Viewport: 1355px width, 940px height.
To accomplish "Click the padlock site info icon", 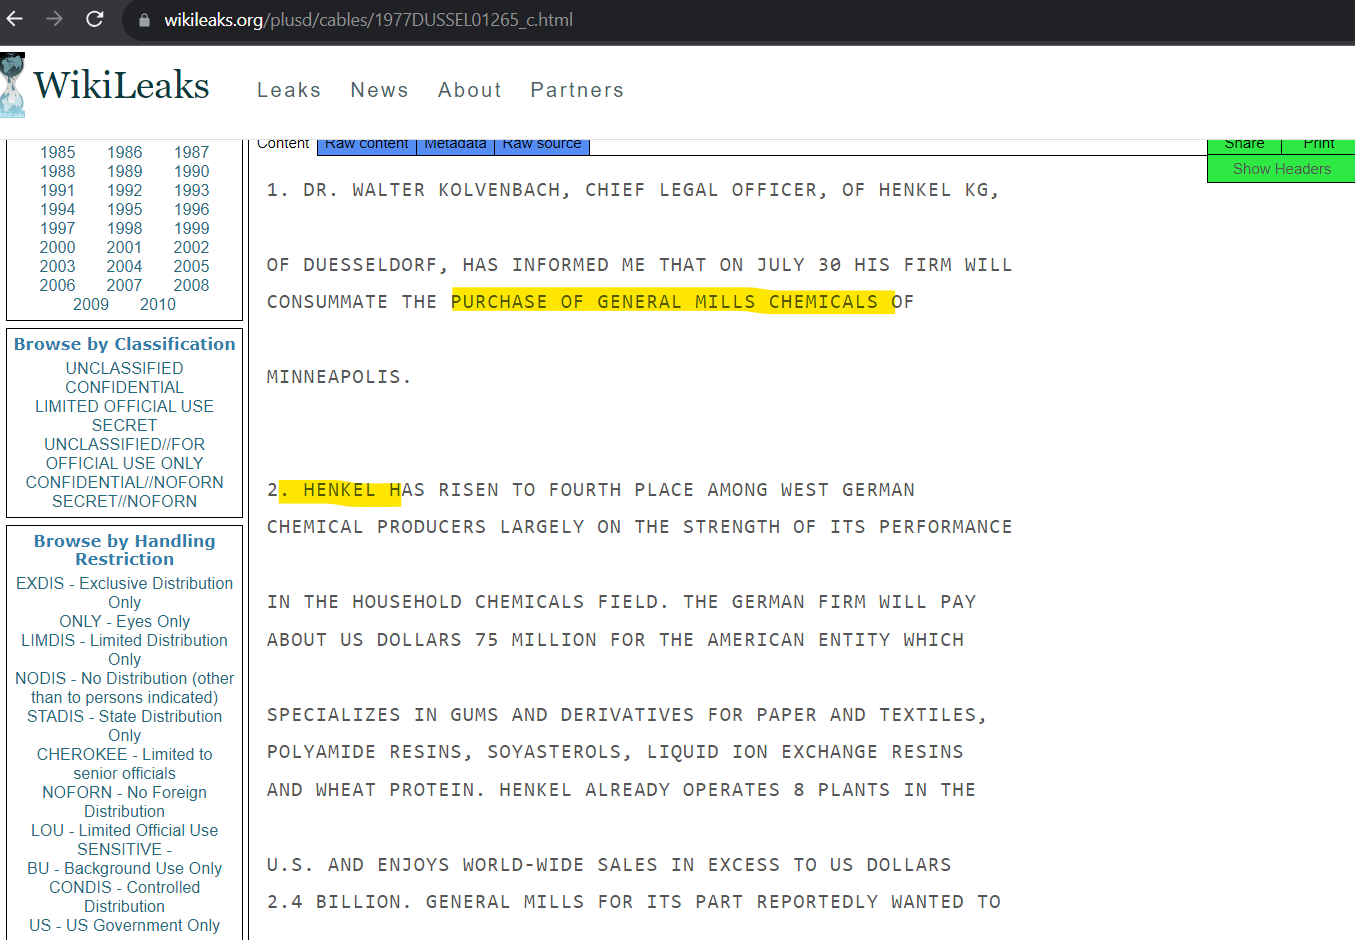I will pos(144,20).
